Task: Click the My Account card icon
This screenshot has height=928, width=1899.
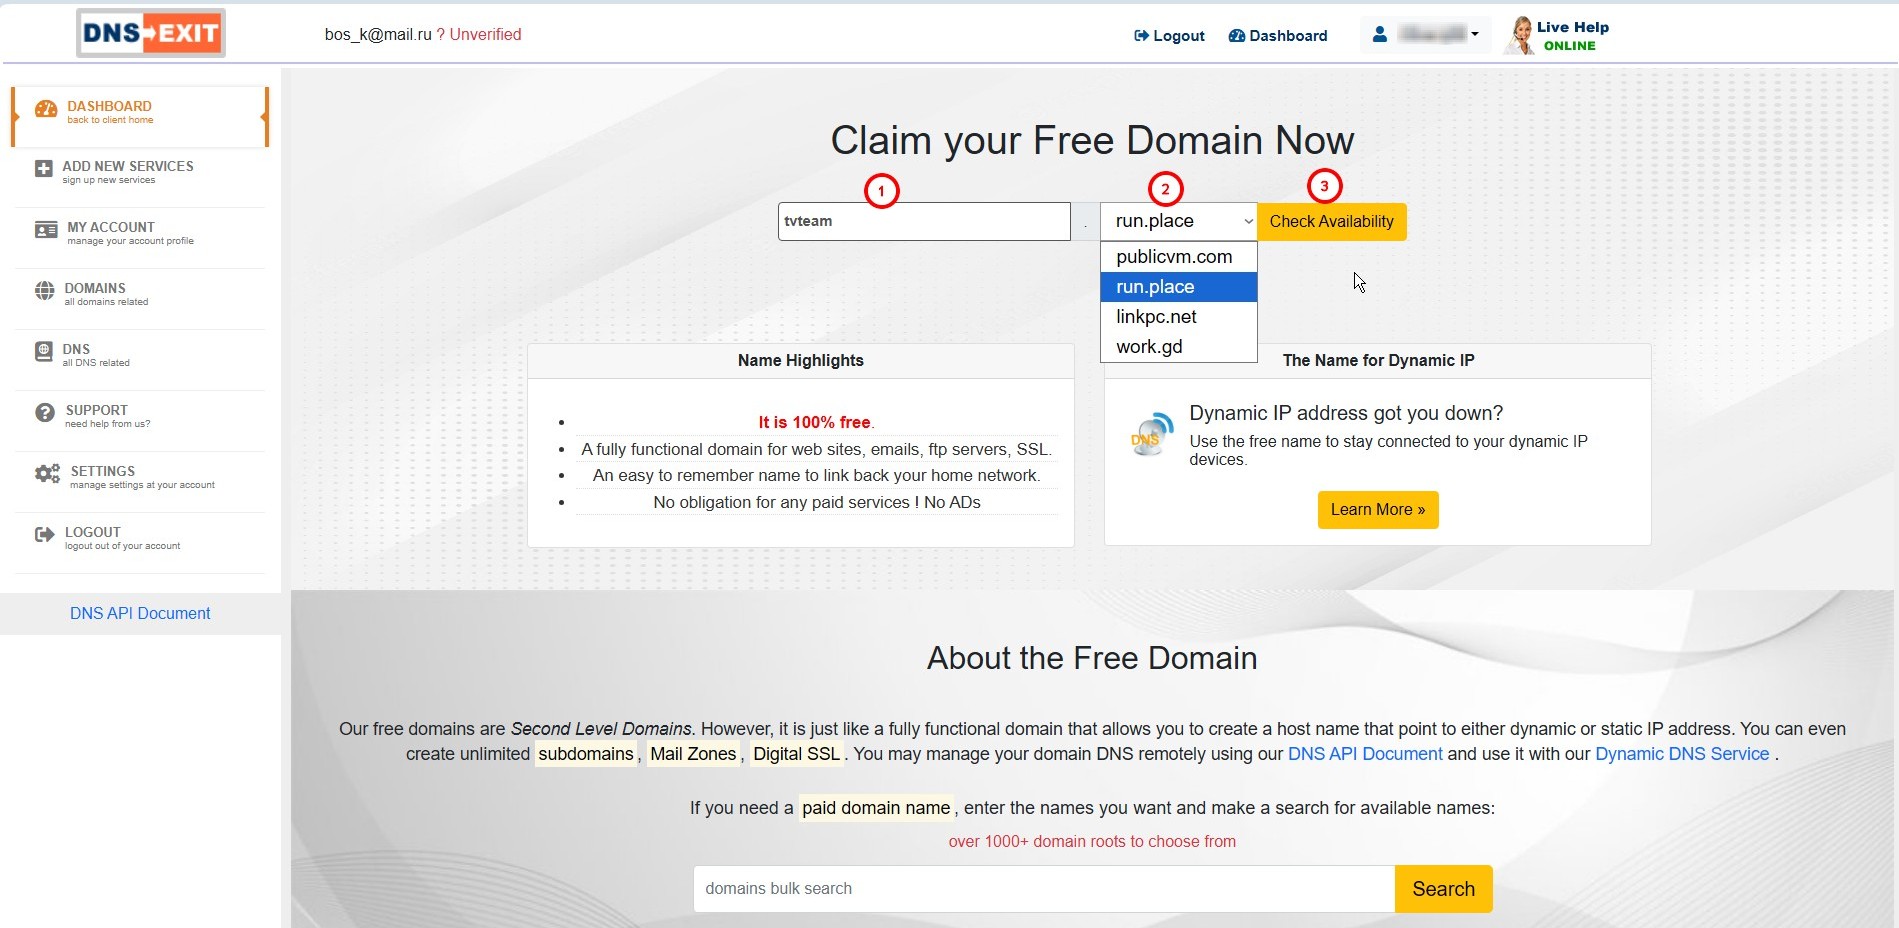Action: pyautogui.click(x=46, y=230)
